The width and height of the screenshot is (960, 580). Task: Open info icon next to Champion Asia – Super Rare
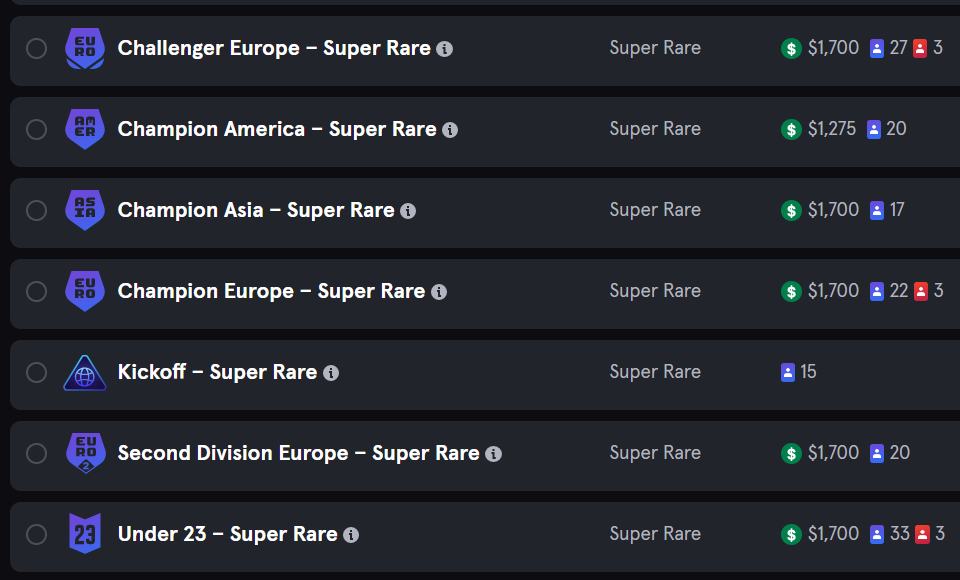(x=408, y=211)
